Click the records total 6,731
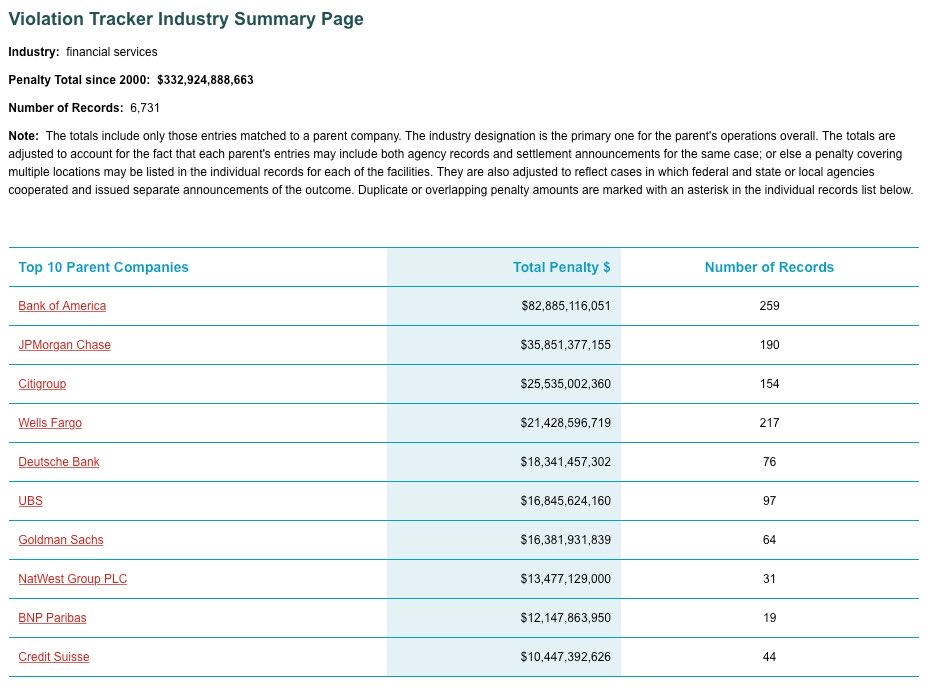Image resolution: width=938 pixels, height=689 pixels. pyautogui.click(x=145, y=108)
